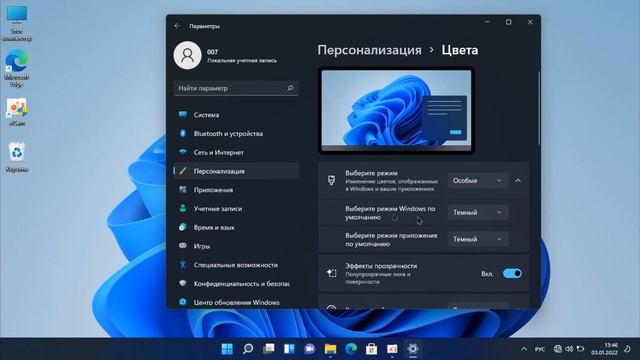Open the Система settings category

point(236,115)
